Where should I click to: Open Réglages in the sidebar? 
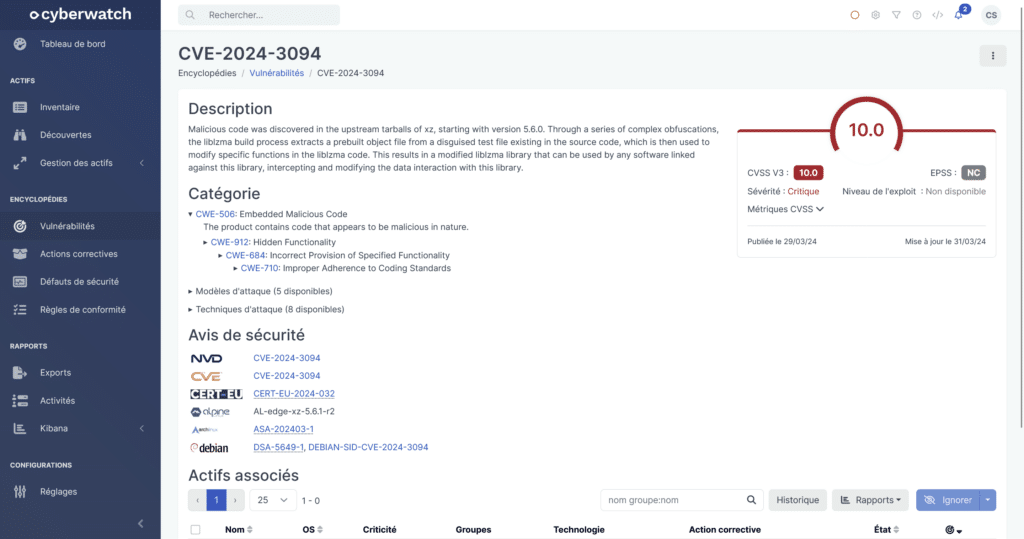click(58, 491)
